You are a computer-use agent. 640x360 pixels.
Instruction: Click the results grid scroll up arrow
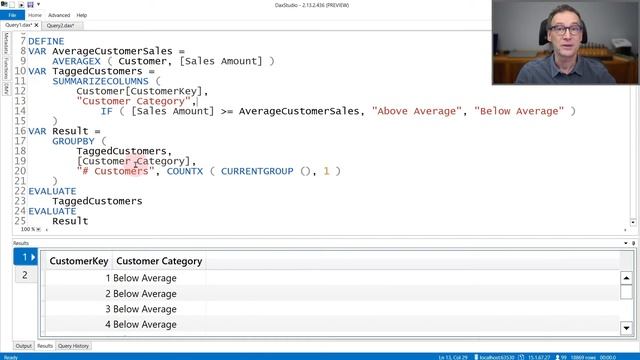pos(626,278)
